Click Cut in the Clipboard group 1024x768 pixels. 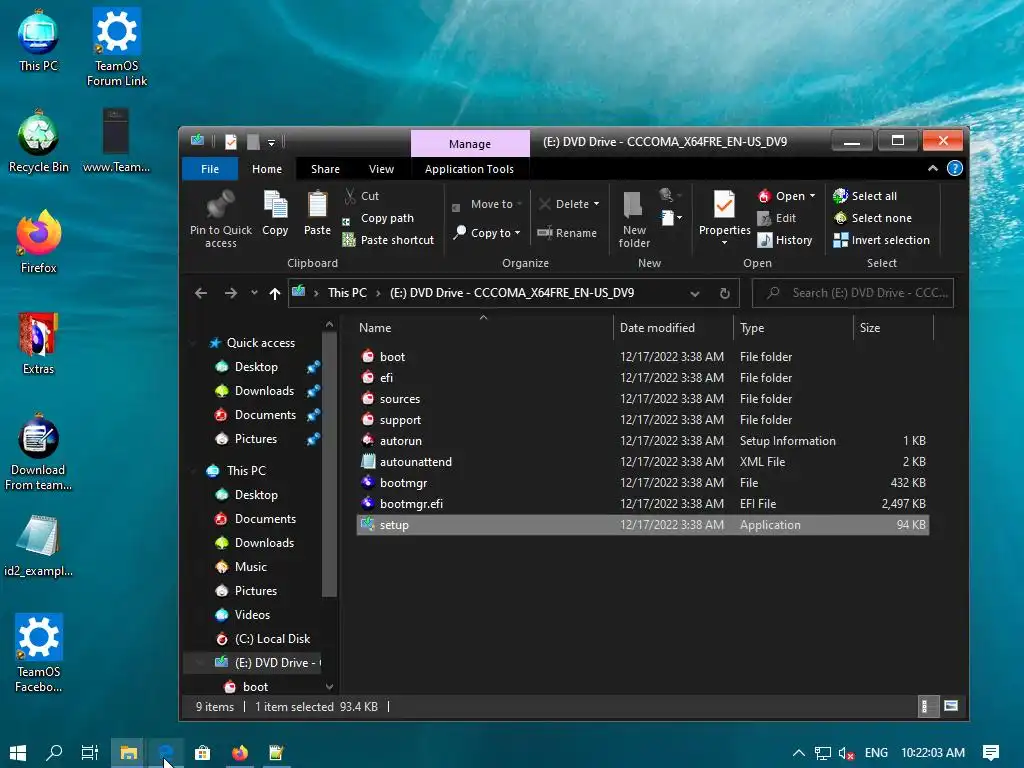[x=361, y=196]
